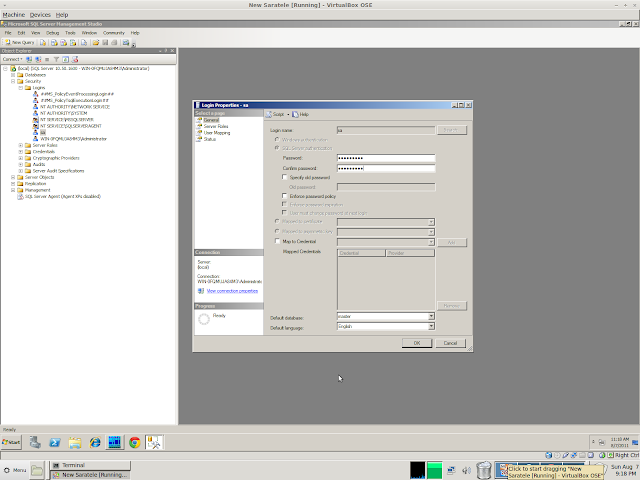Click the View connection properties link
640x480 pixels.
[232, 291]
